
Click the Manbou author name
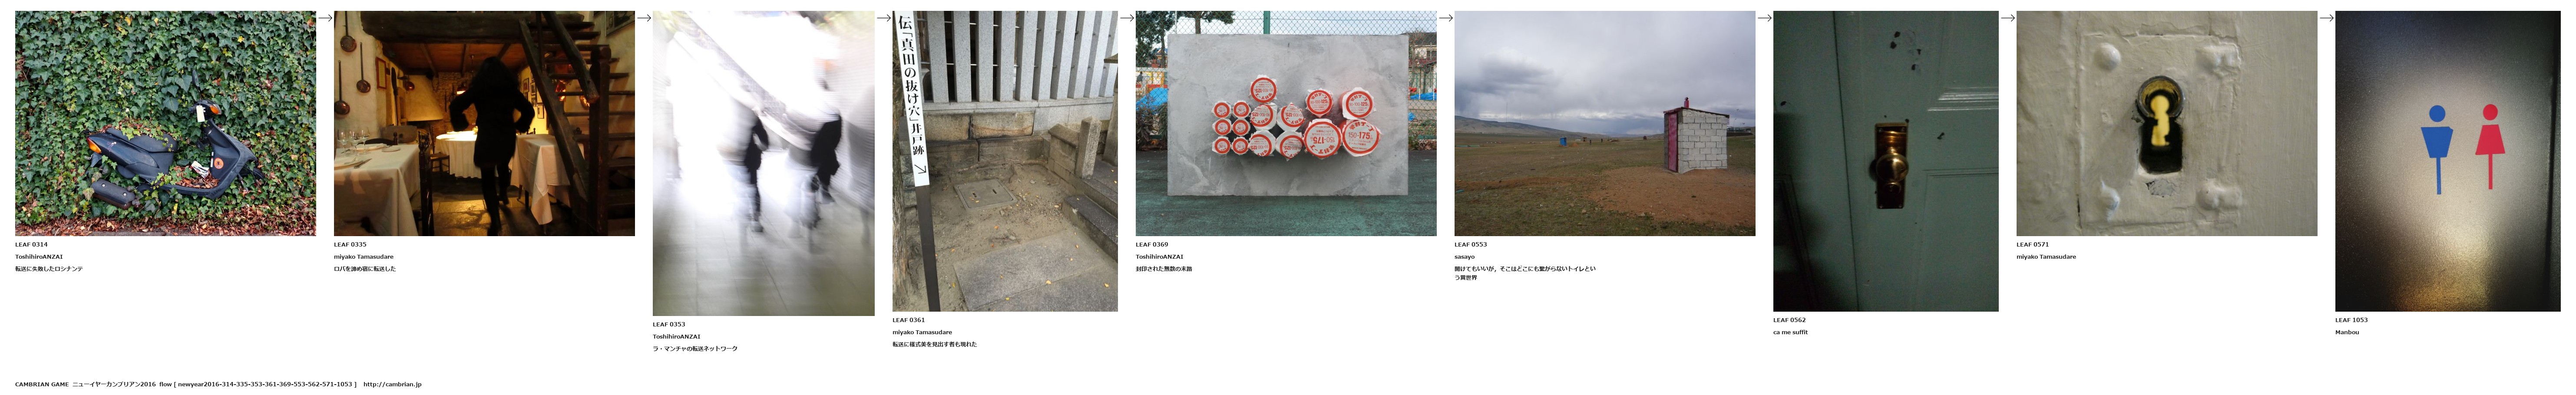click(x=2347, y=332)
